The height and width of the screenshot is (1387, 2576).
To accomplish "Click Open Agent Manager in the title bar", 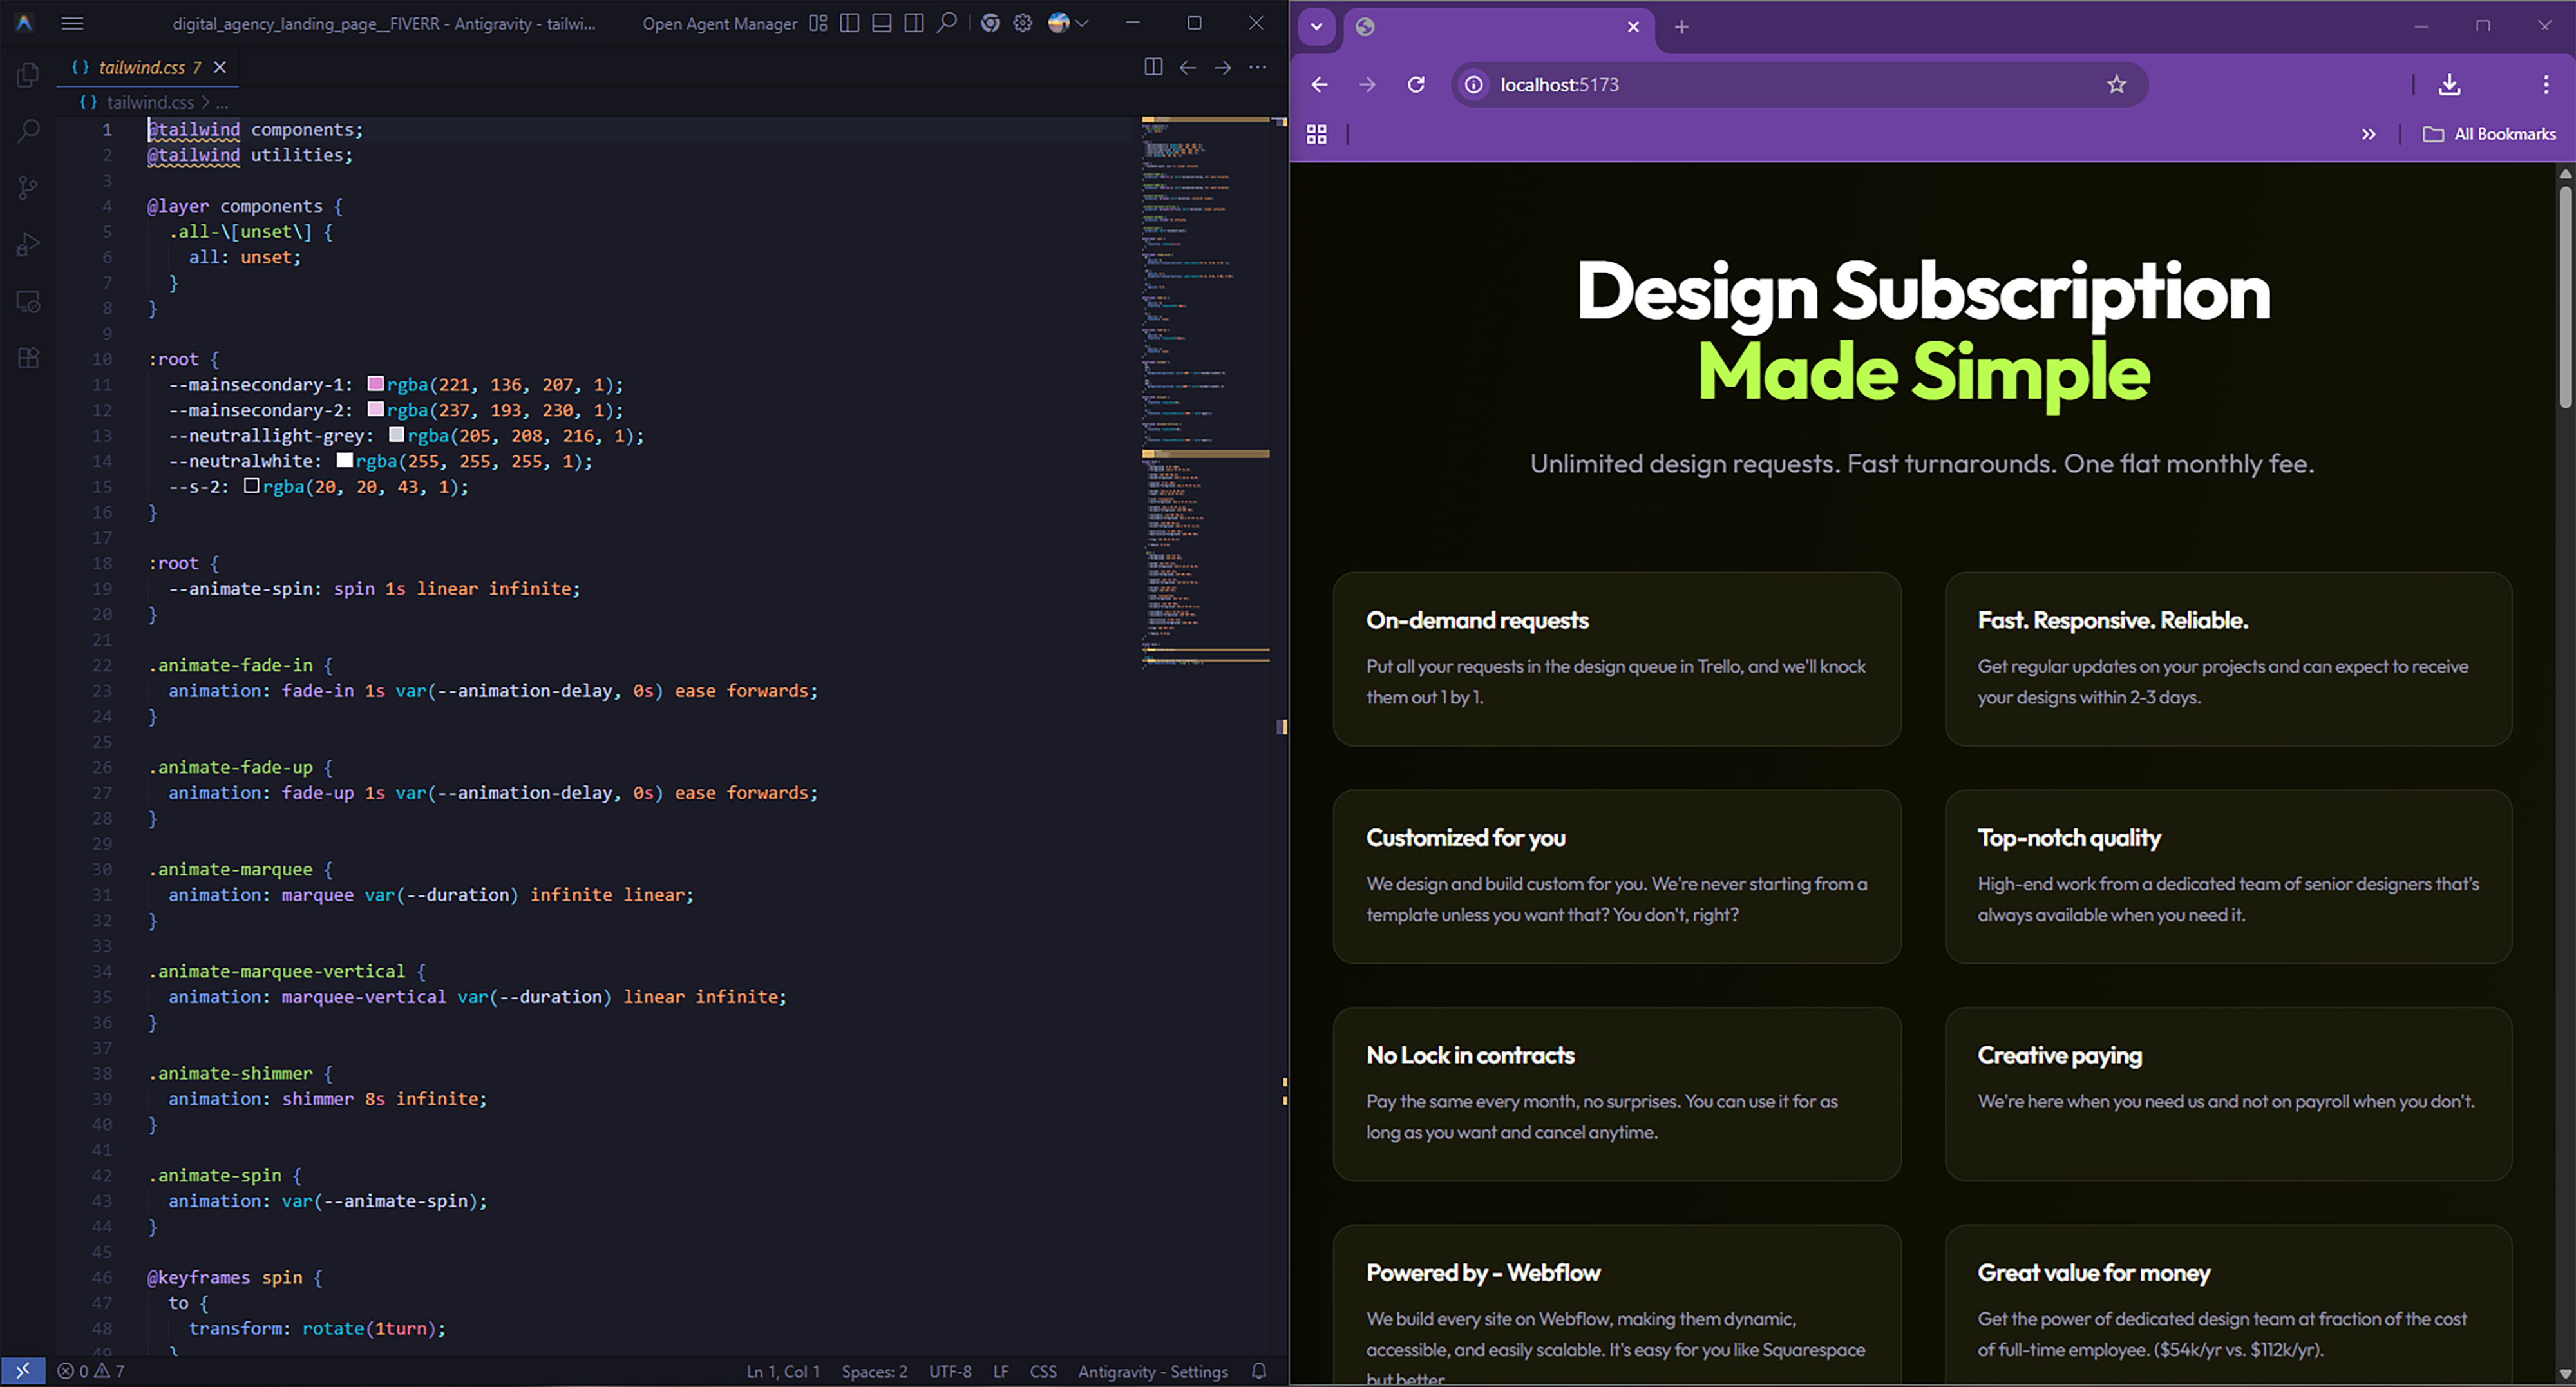I will click(x=719, y=23).
